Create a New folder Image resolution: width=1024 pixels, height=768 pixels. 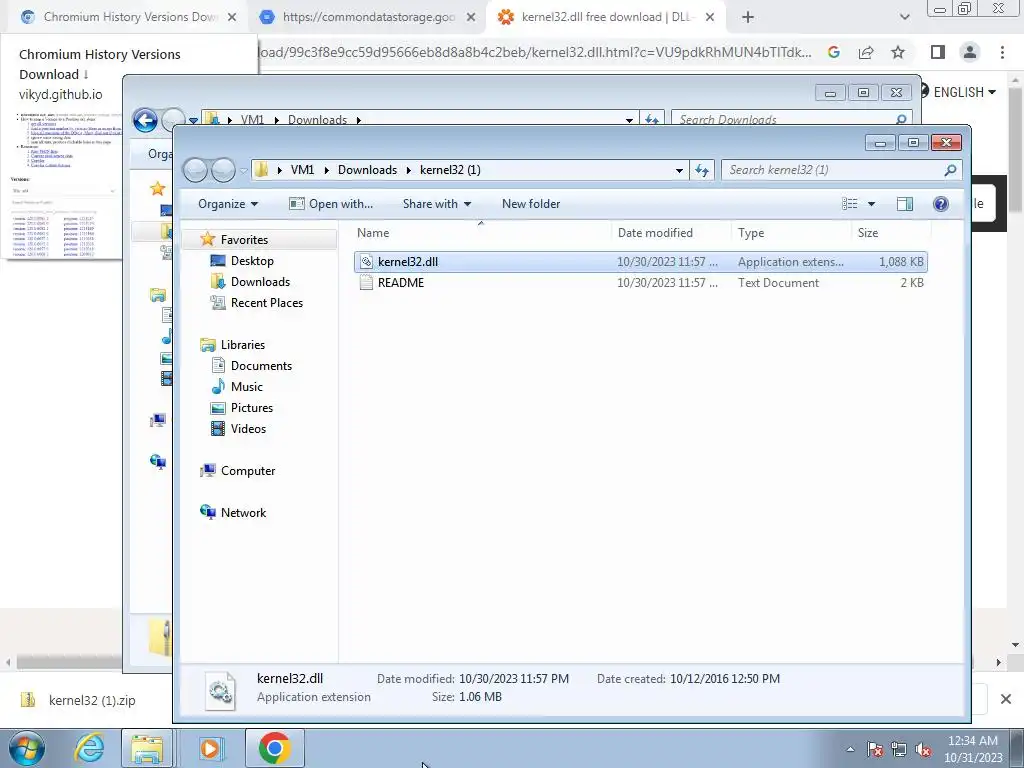[531, 204]
